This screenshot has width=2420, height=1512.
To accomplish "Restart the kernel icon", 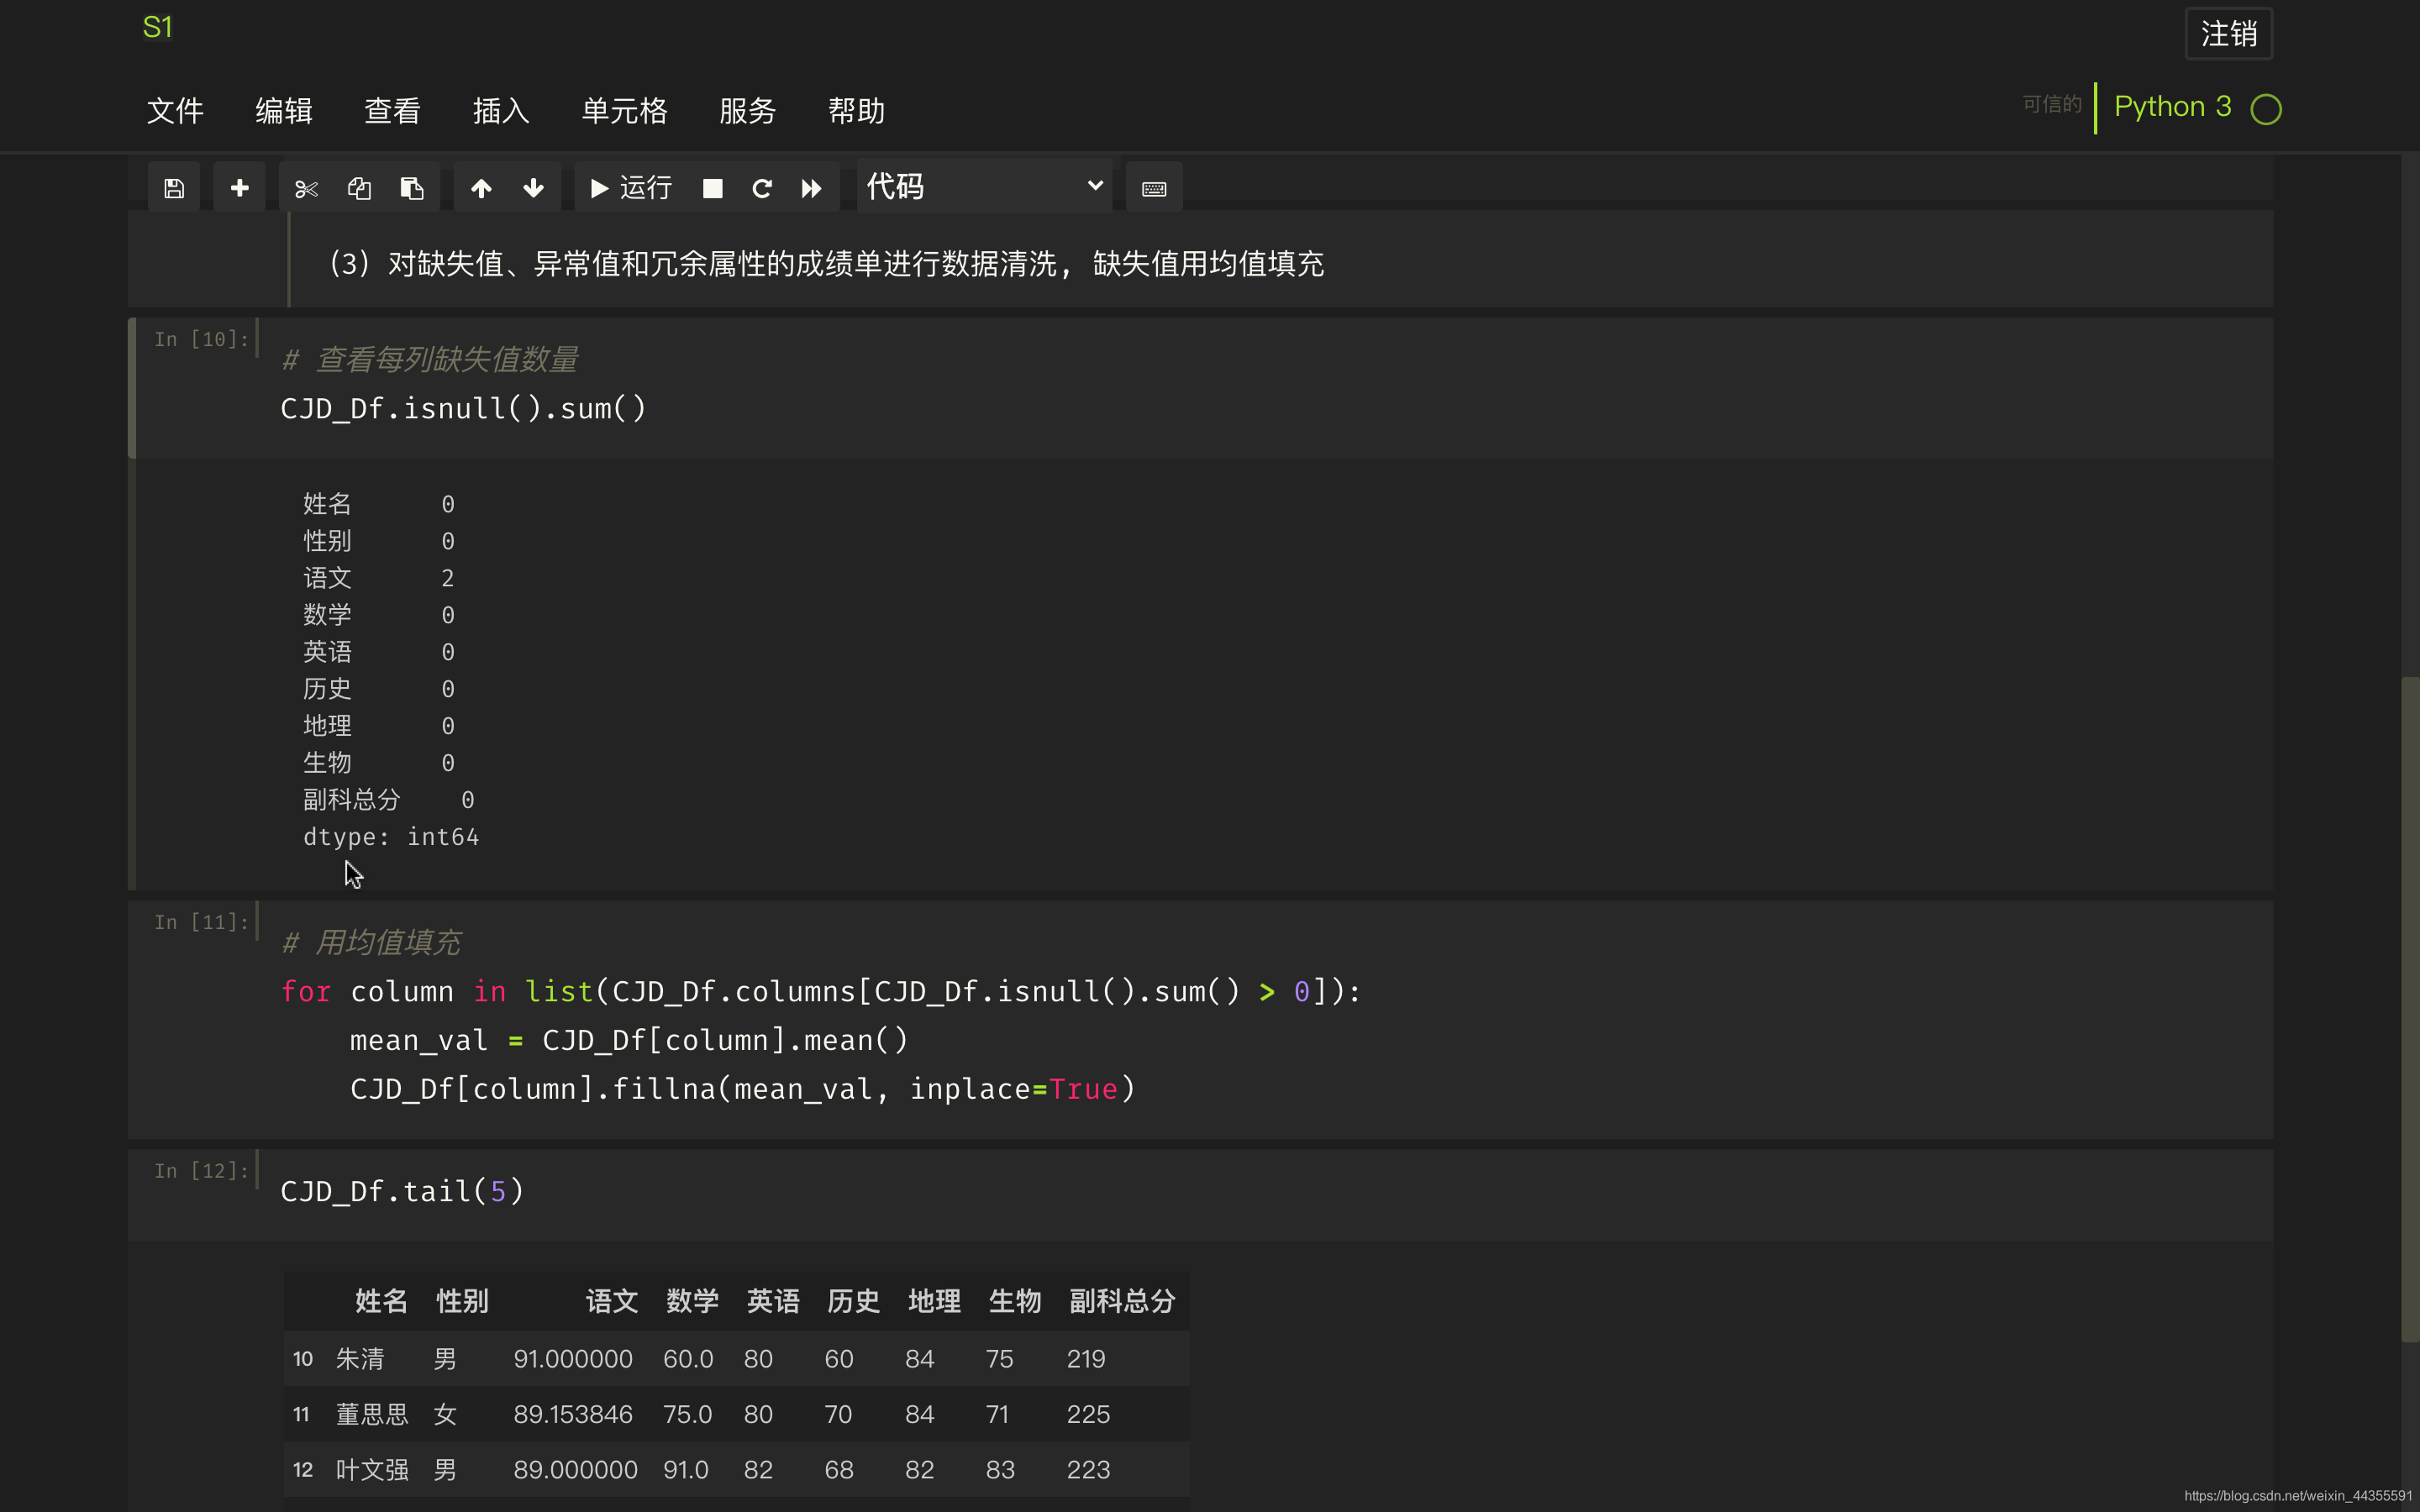I will [x=762, y=188].
